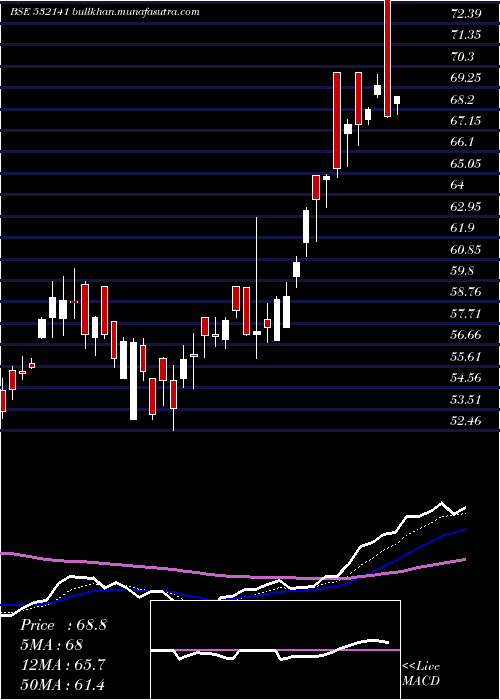500x700 pixels.
Task: Select the 64 price axis label
Action: click(x=458, y=185)
